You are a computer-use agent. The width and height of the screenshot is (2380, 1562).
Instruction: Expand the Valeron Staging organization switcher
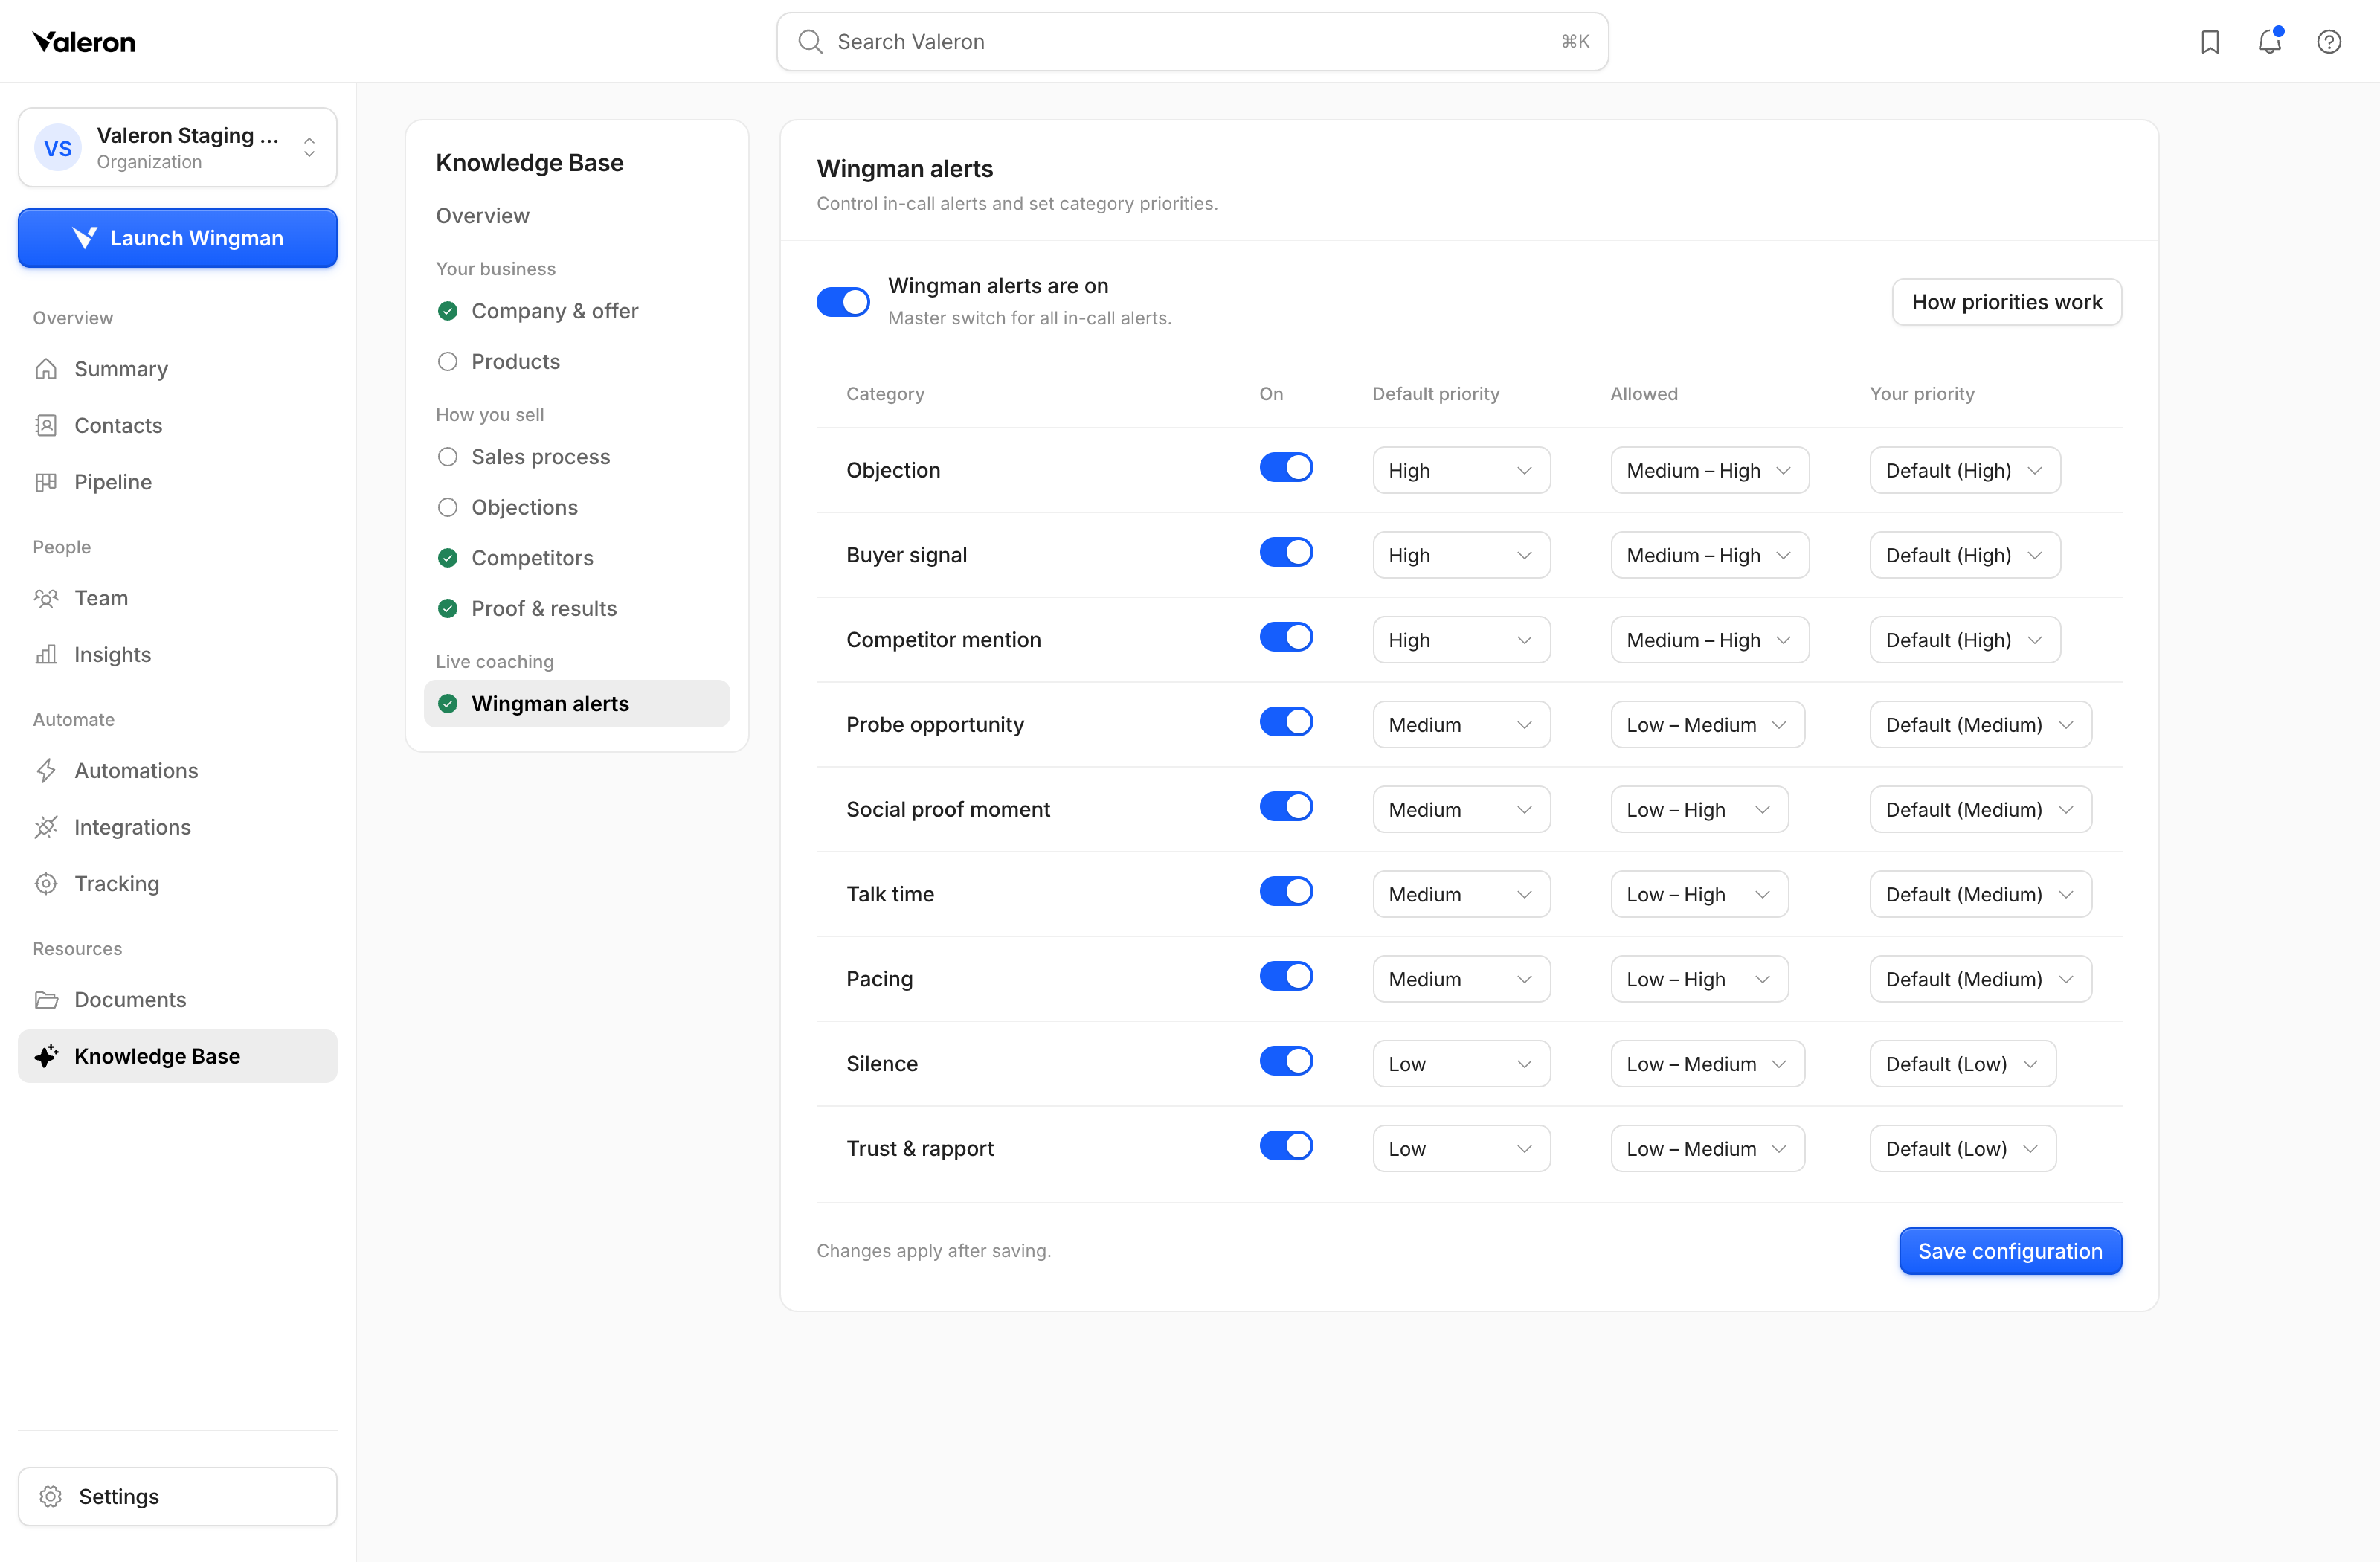click(178, 147)
